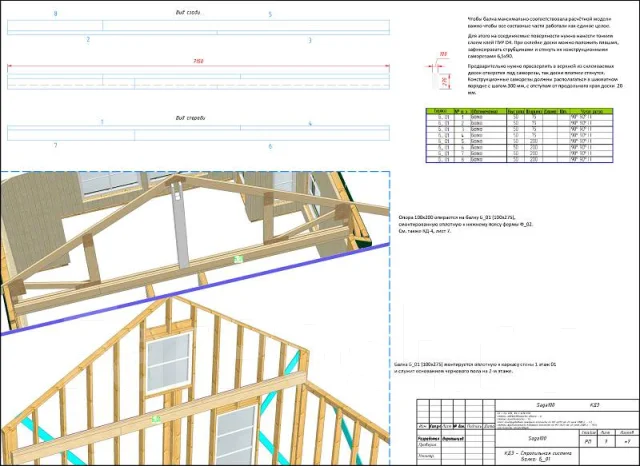
Task: Click the 'РП' stage cell in title block
Action: (588, 442)
